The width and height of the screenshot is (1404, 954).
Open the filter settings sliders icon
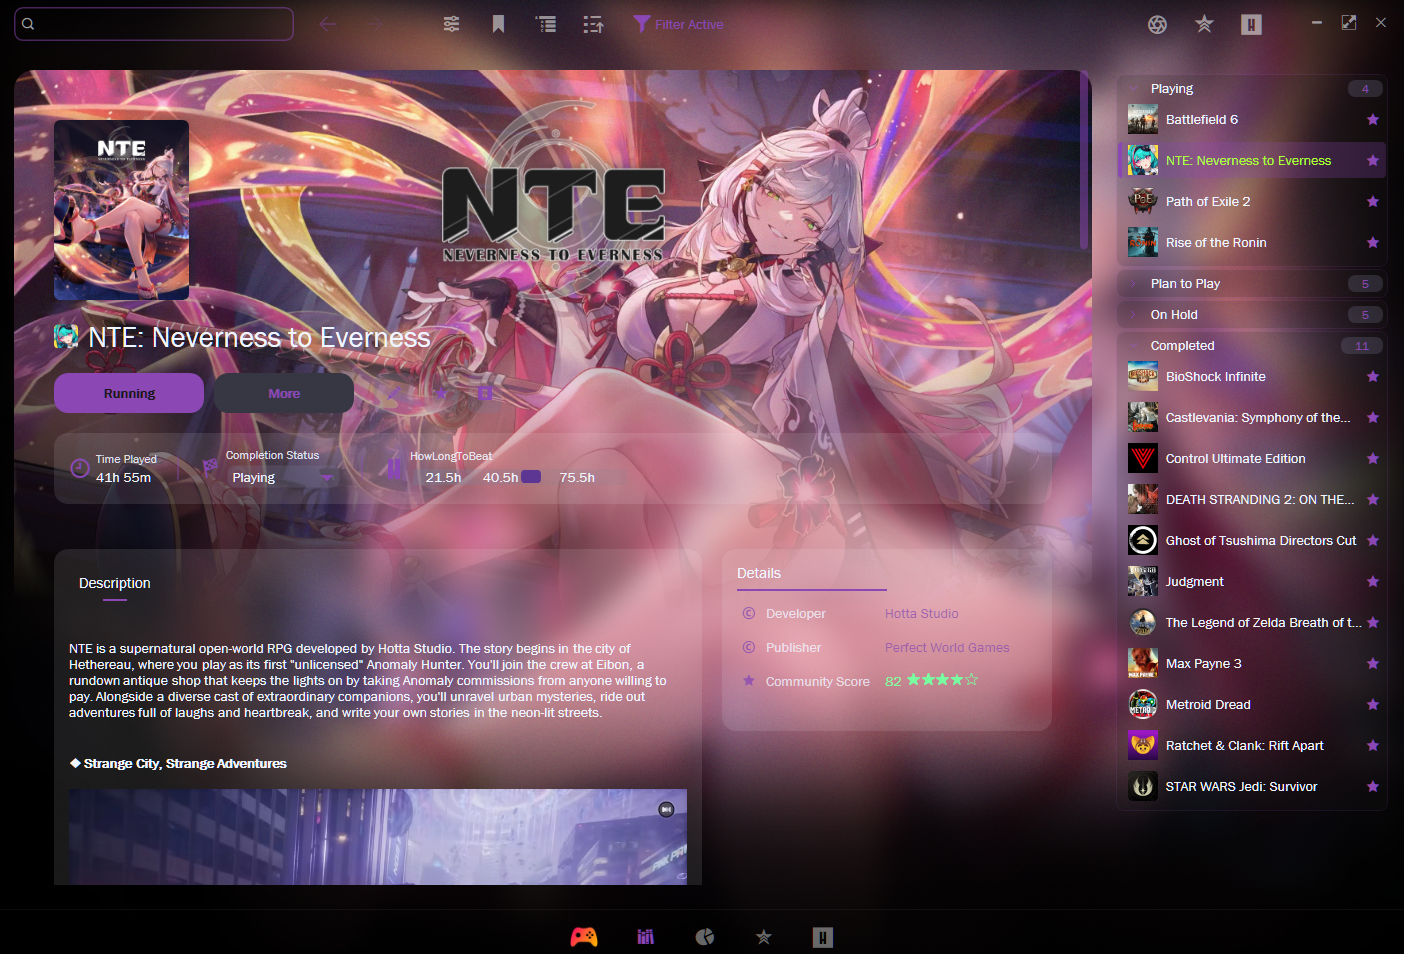[x=451, y=24]
